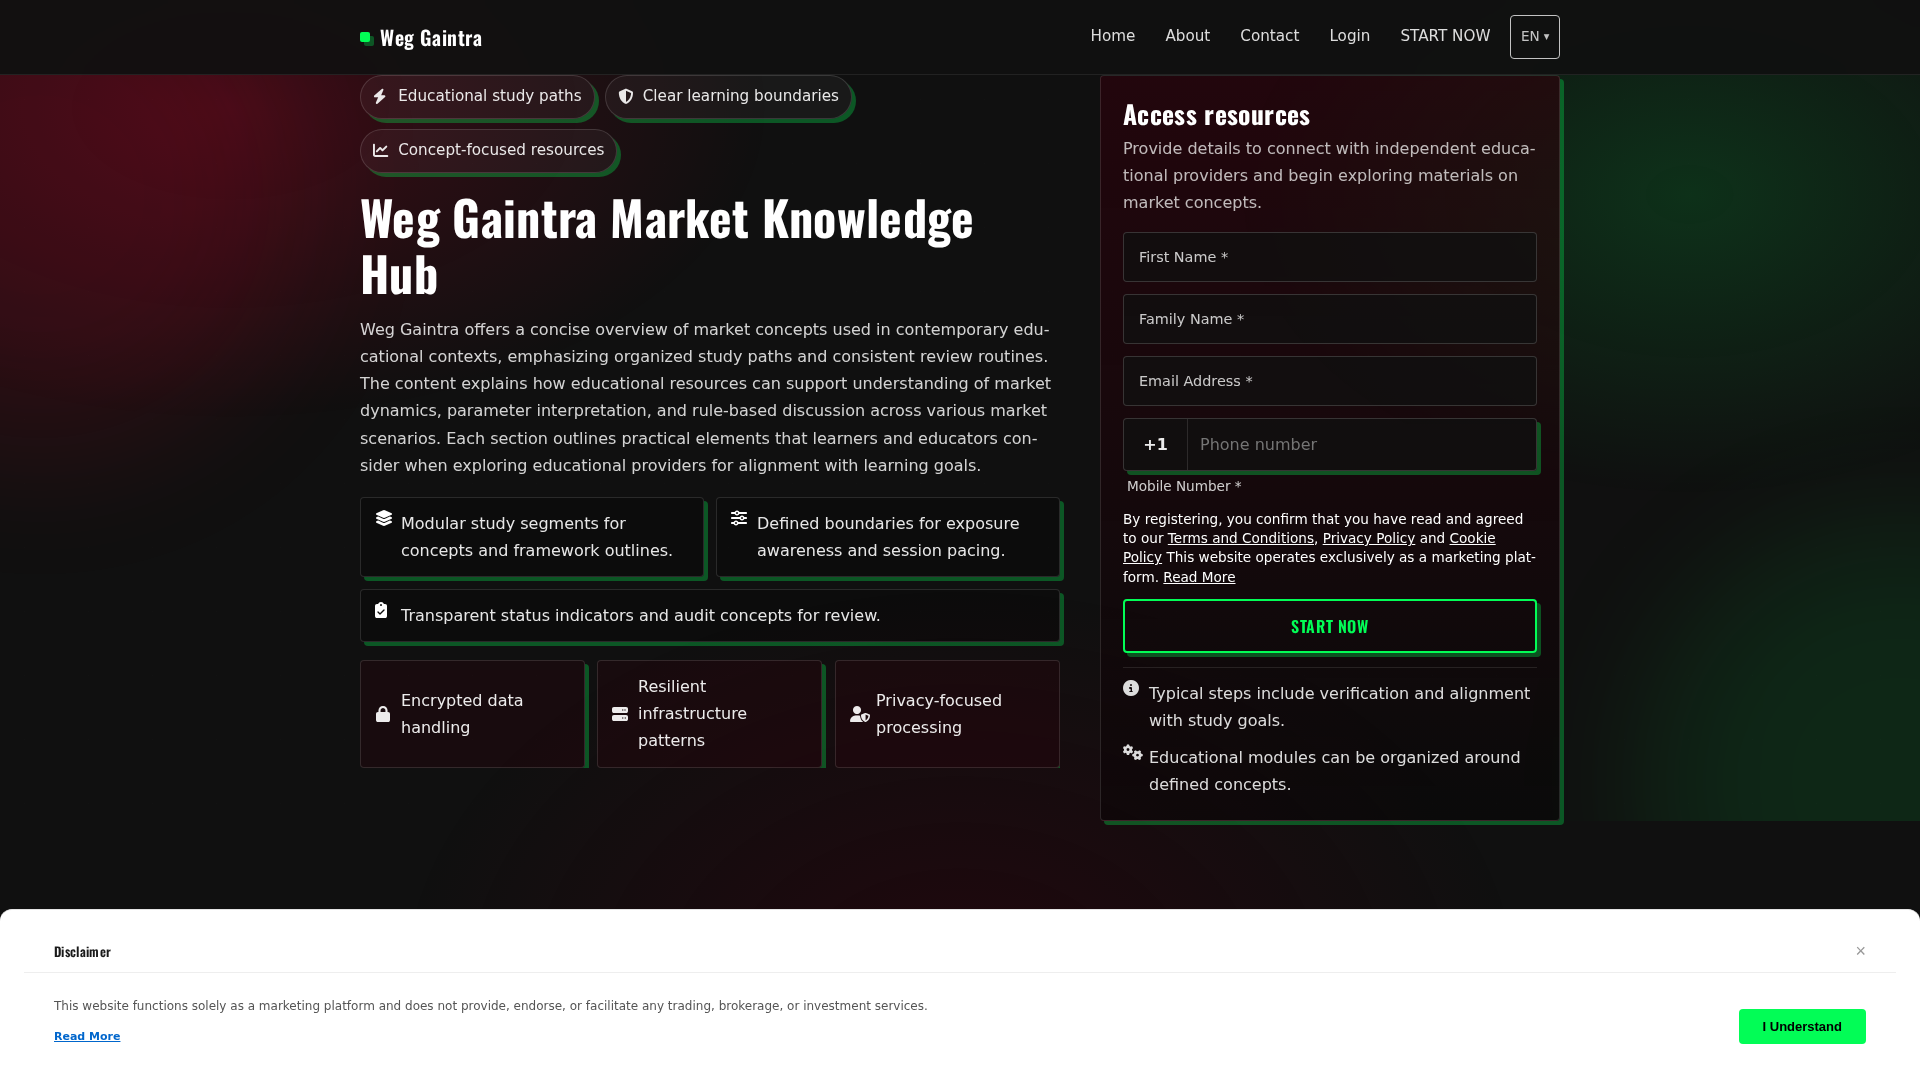Viewport: 1920px width, 1080px height.
Task: Click the user shield icon for Privacy-focused processing
Action: click(x=860, y=714)
